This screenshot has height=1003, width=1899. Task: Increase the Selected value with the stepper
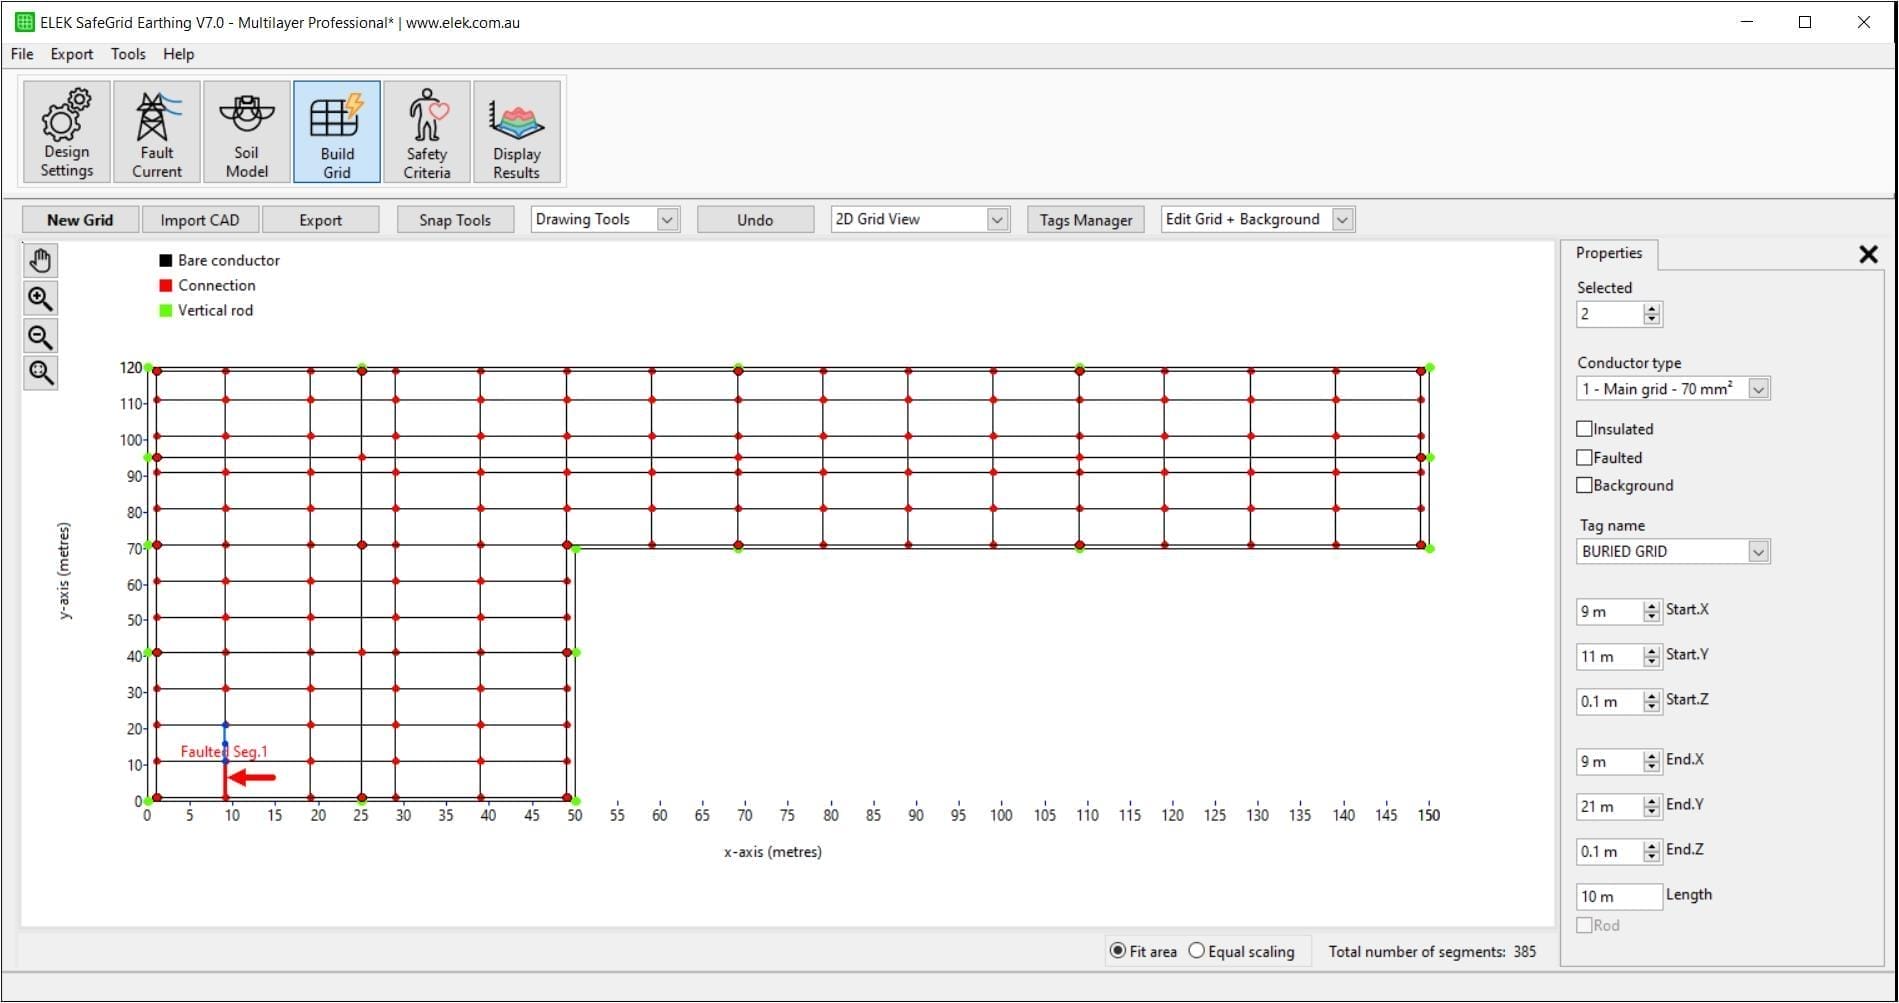pos(1652,309)
